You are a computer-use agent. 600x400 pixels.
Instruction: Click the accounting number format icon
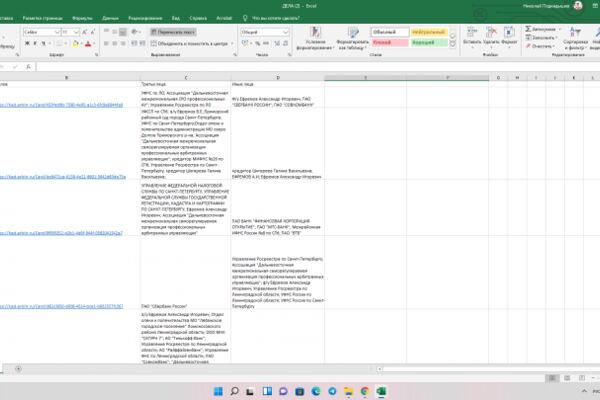[245, 44]
